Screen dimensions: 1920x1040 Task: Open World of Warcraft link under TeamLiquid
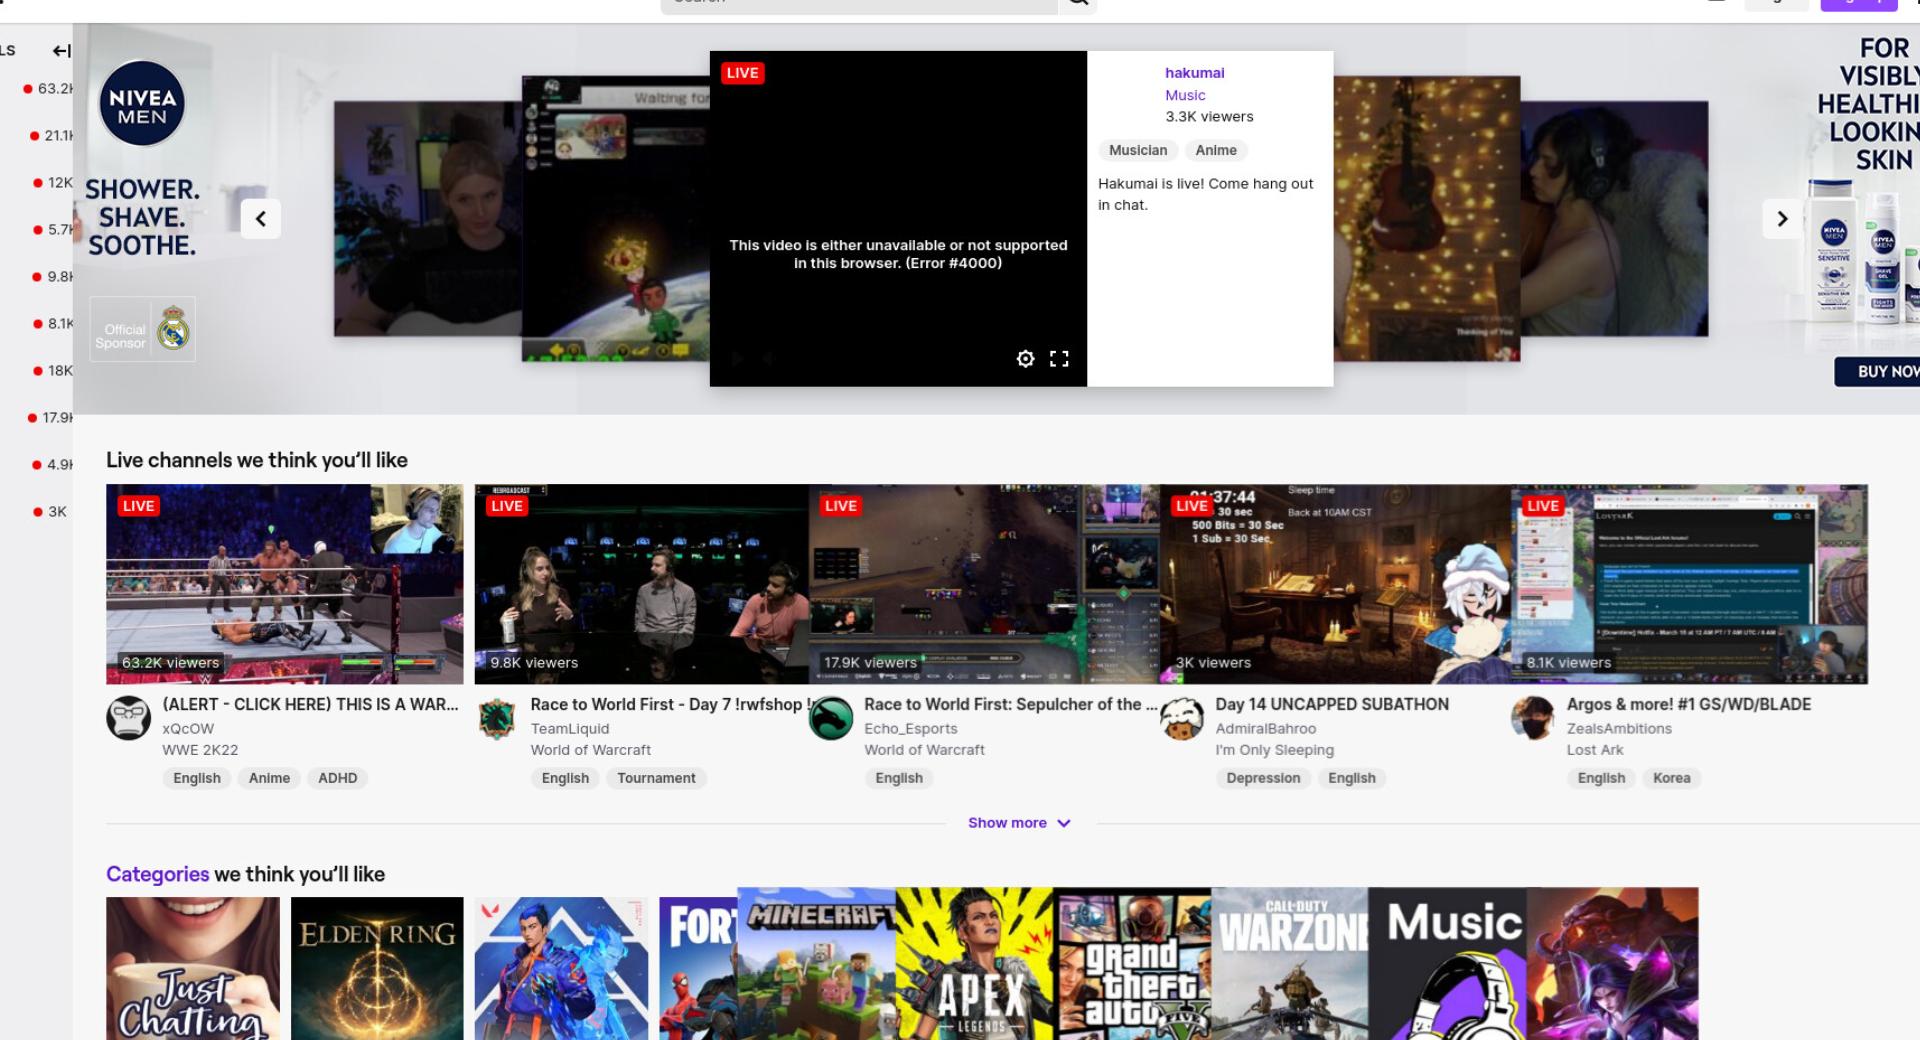coord(590,750)
